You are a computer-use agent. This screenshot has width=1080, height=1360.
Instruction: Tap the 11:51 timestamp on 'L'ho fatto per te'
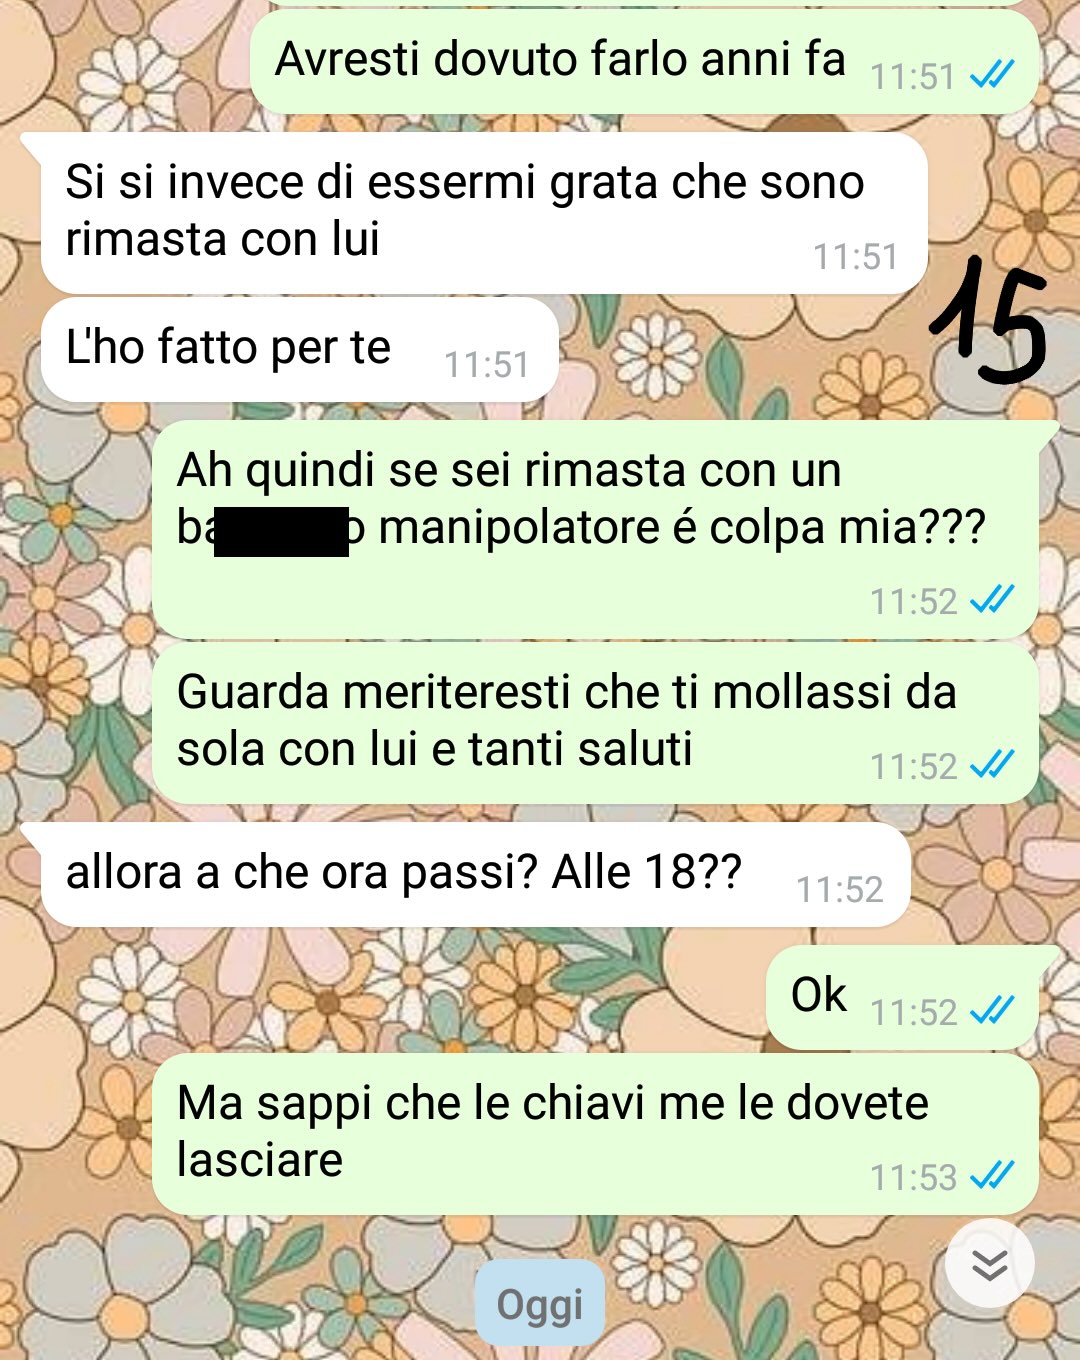pyautogui.click(x=486, y=365)
